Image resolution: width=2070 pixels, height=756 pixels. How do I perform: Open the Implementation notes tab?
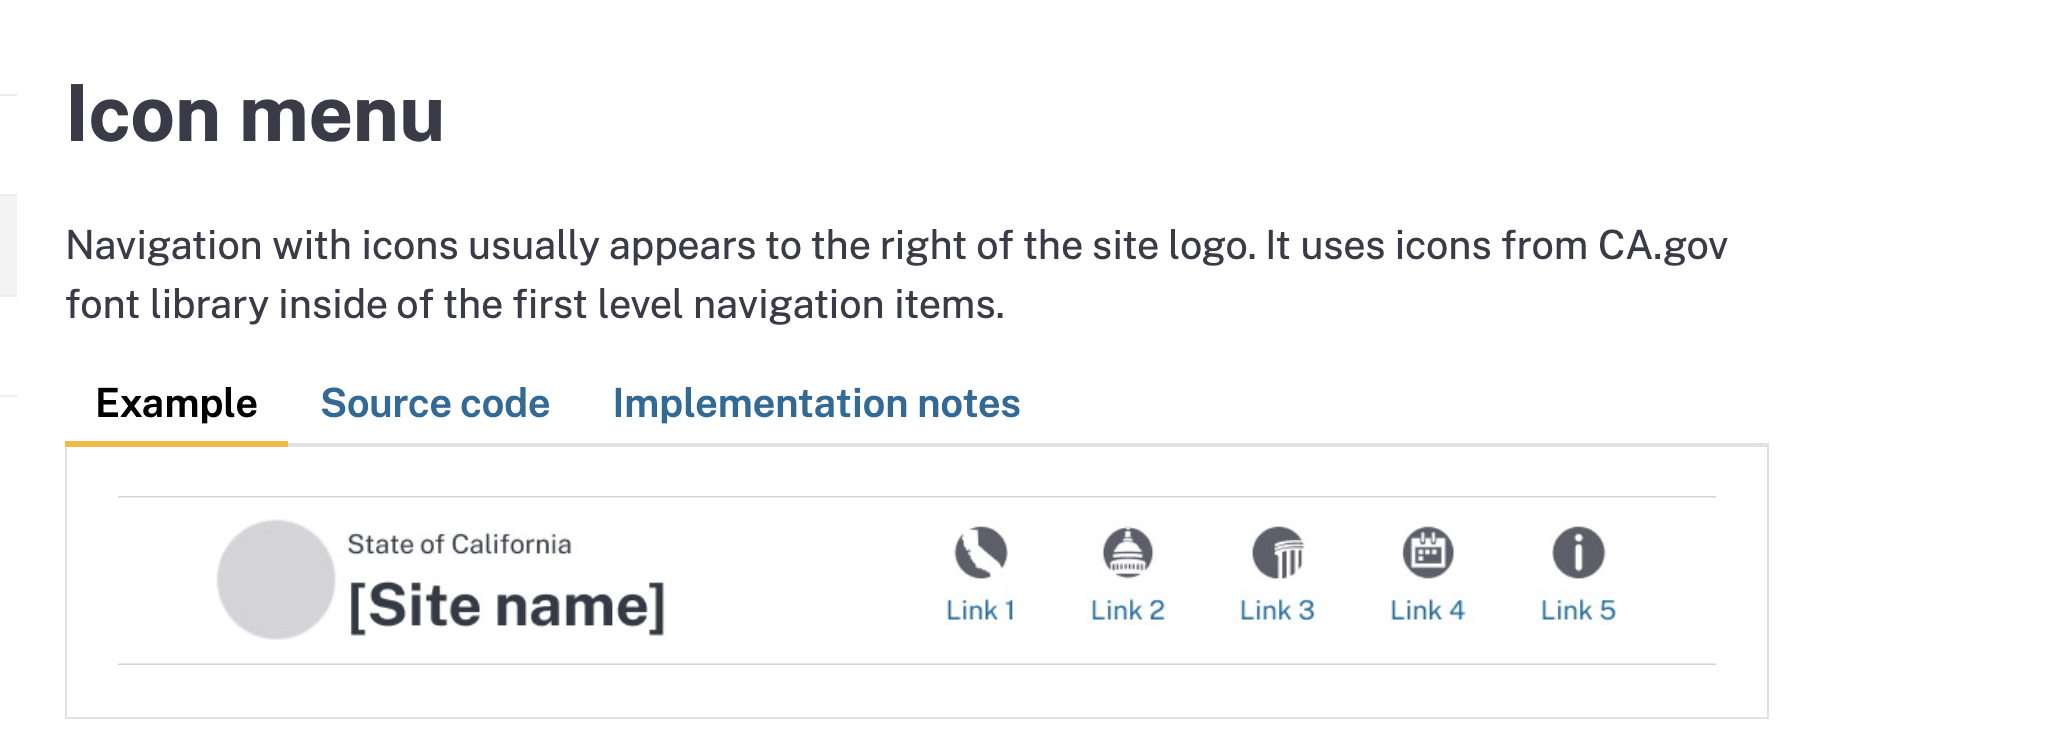(x=817, y=404)
